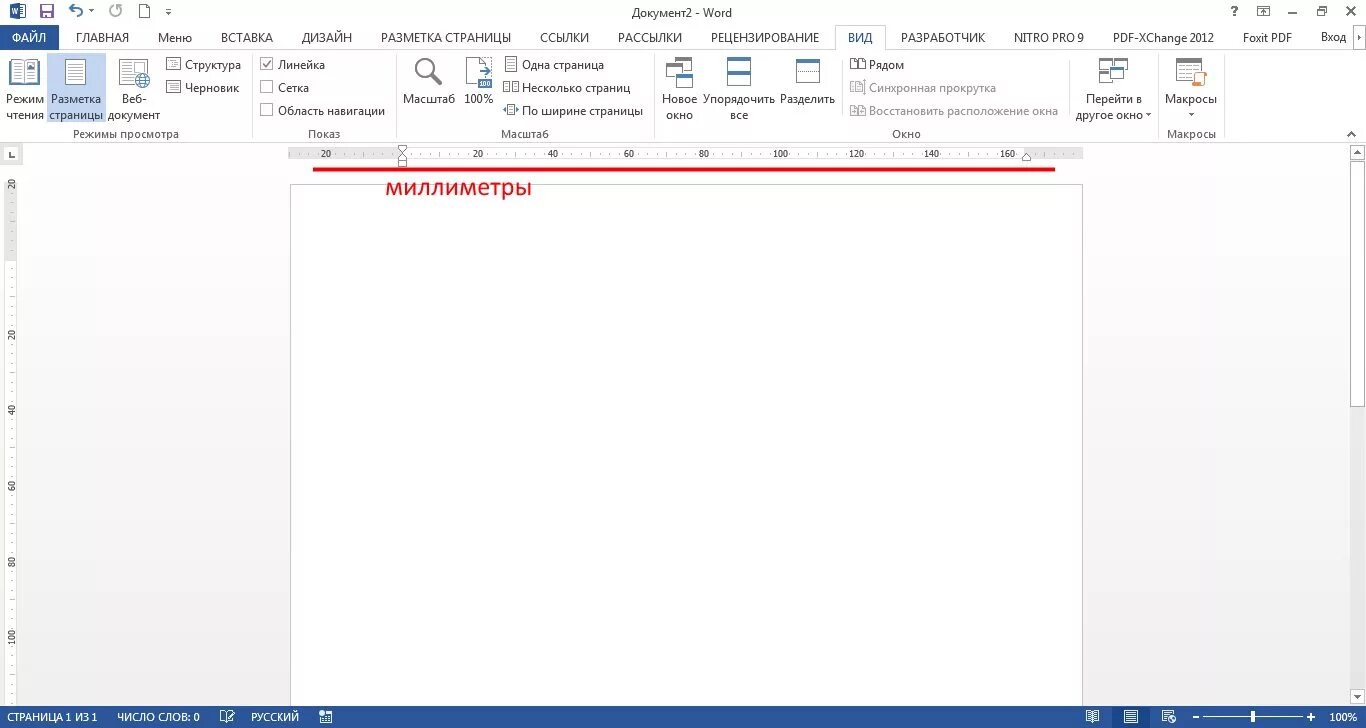The image size is (1366, 728).
Task: Expand Перейти в другое окно dropdown
Action: 1113,90
